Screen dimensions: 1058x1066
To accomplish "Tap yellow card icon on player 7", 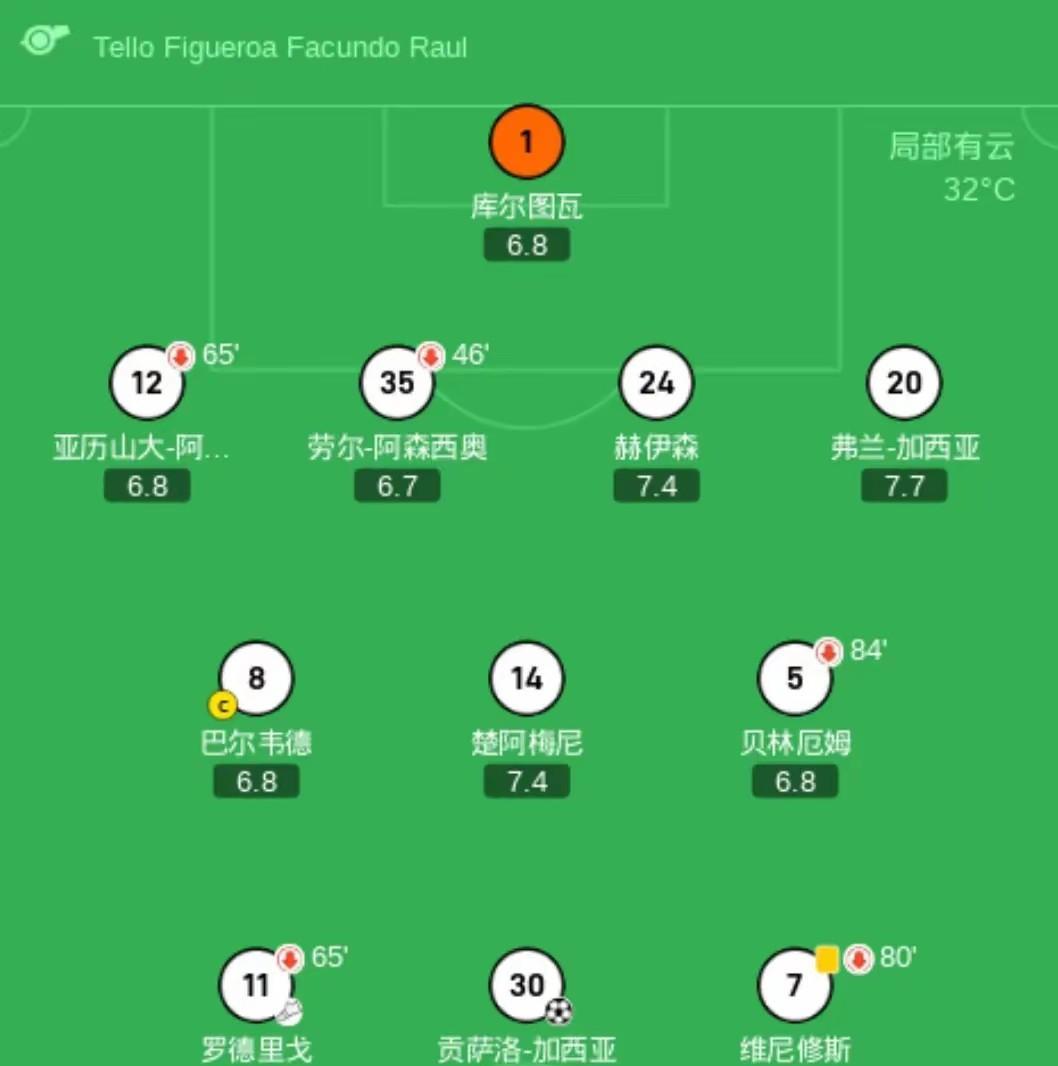I will pyautogui.click(x=827, y=959).
